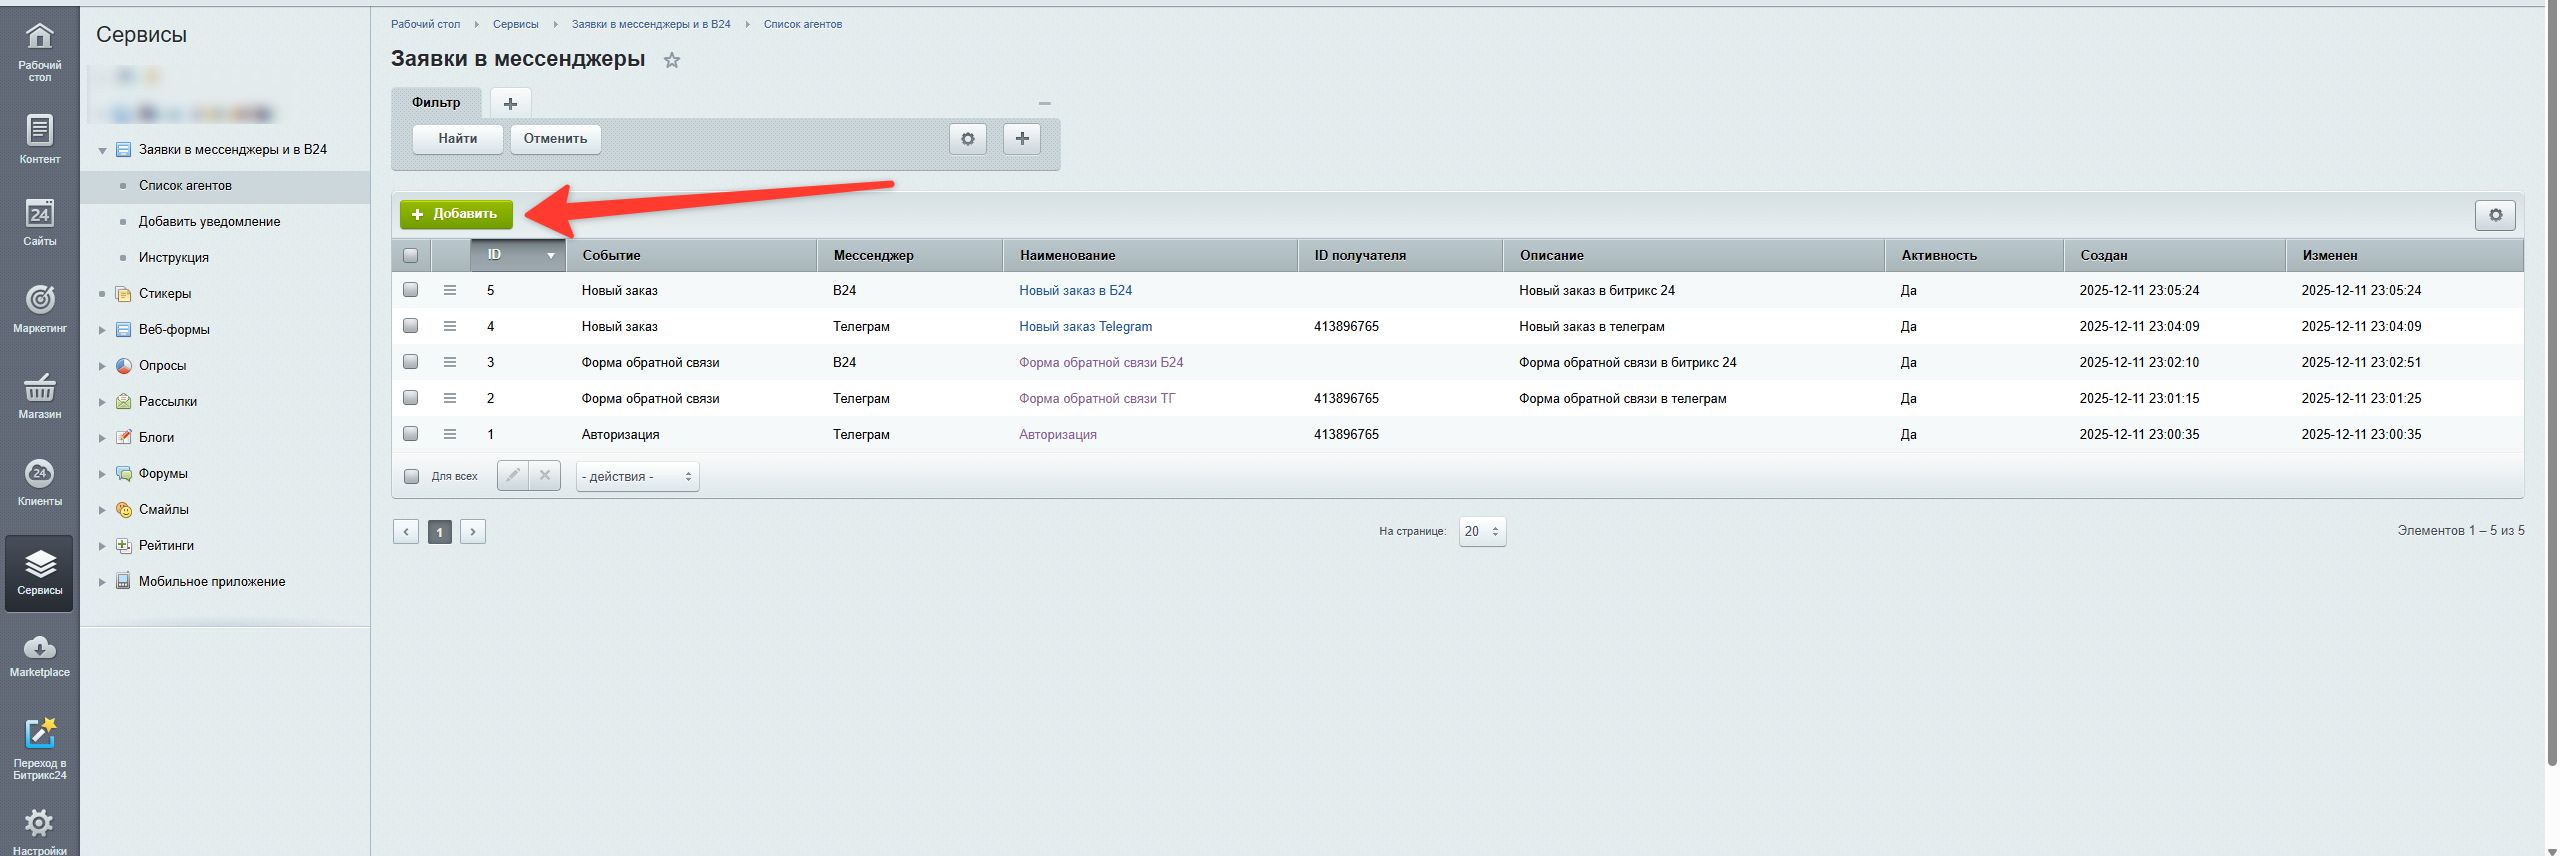This screenshot has width=2560, height=856.
Task: Enable the 'Для всех' checkbox
Action: coord(411,476)
